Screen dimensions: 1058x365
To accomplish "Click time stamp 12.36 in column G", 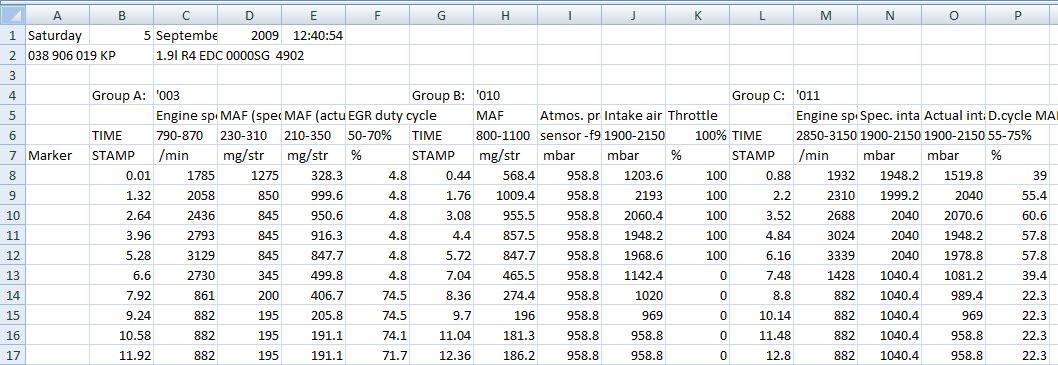I will tap(441, 356).
